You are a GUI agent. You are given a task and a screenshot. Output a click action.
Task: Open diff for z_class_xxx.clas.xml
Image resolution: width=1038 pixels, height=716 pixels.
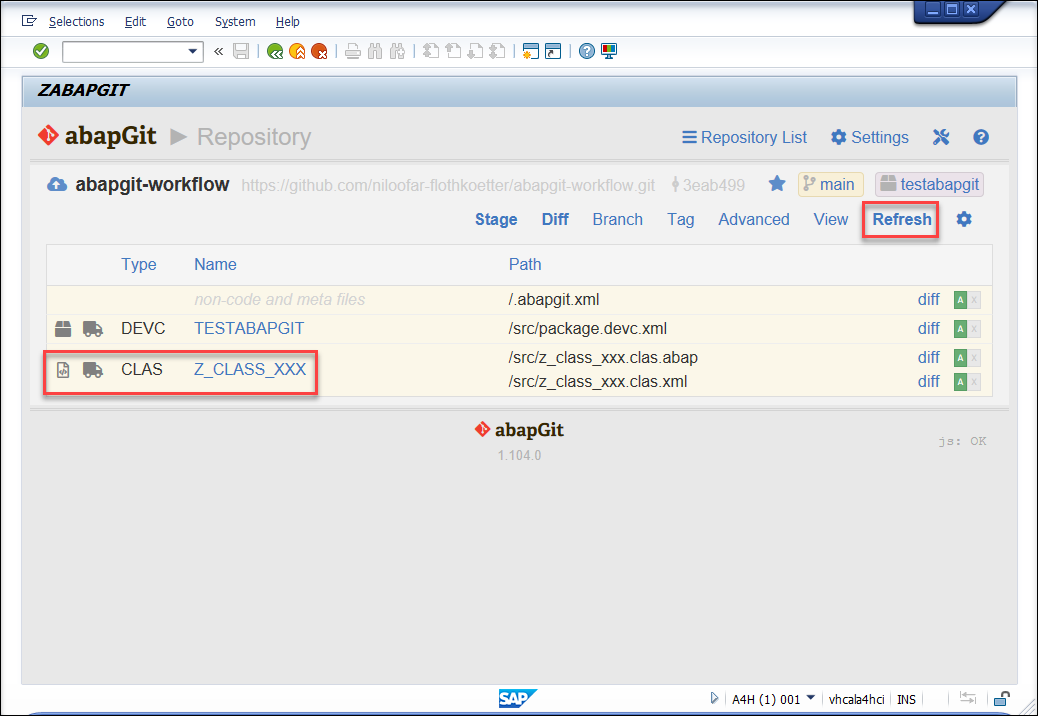pos(928,381)
